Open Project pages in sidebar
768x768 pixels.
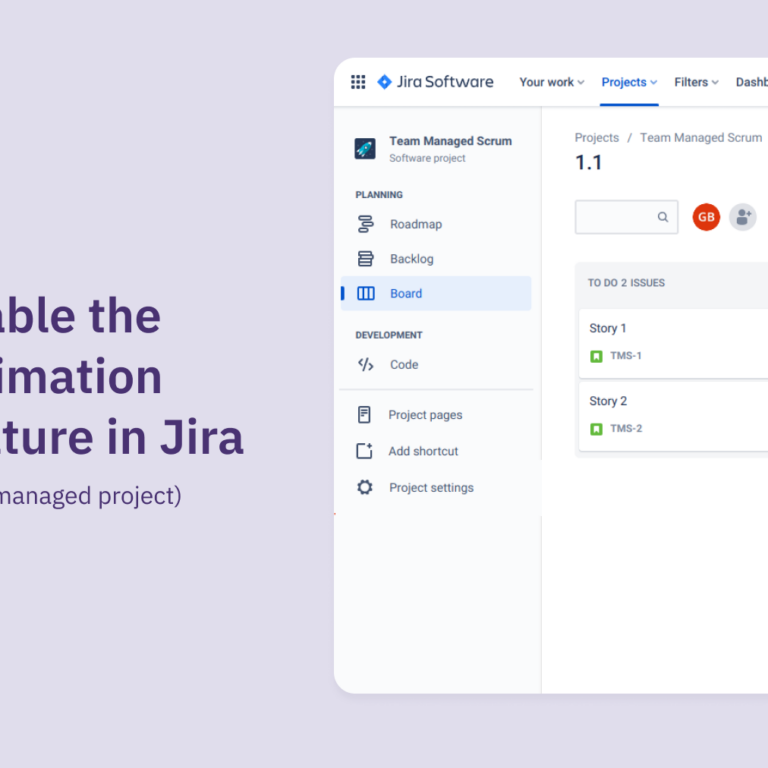[425, 415]
